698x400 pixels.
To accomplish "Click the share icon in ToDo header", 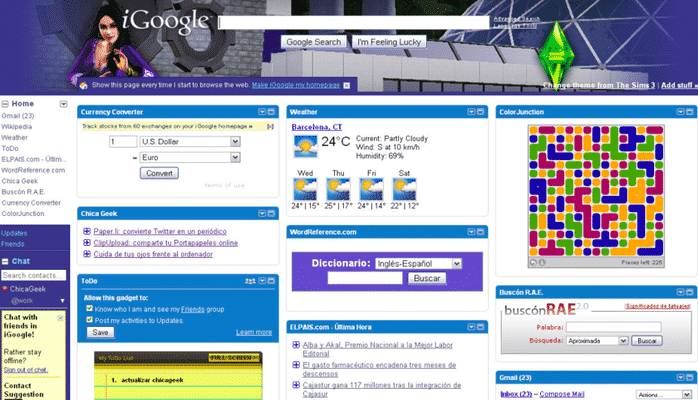I will [250, 281].
